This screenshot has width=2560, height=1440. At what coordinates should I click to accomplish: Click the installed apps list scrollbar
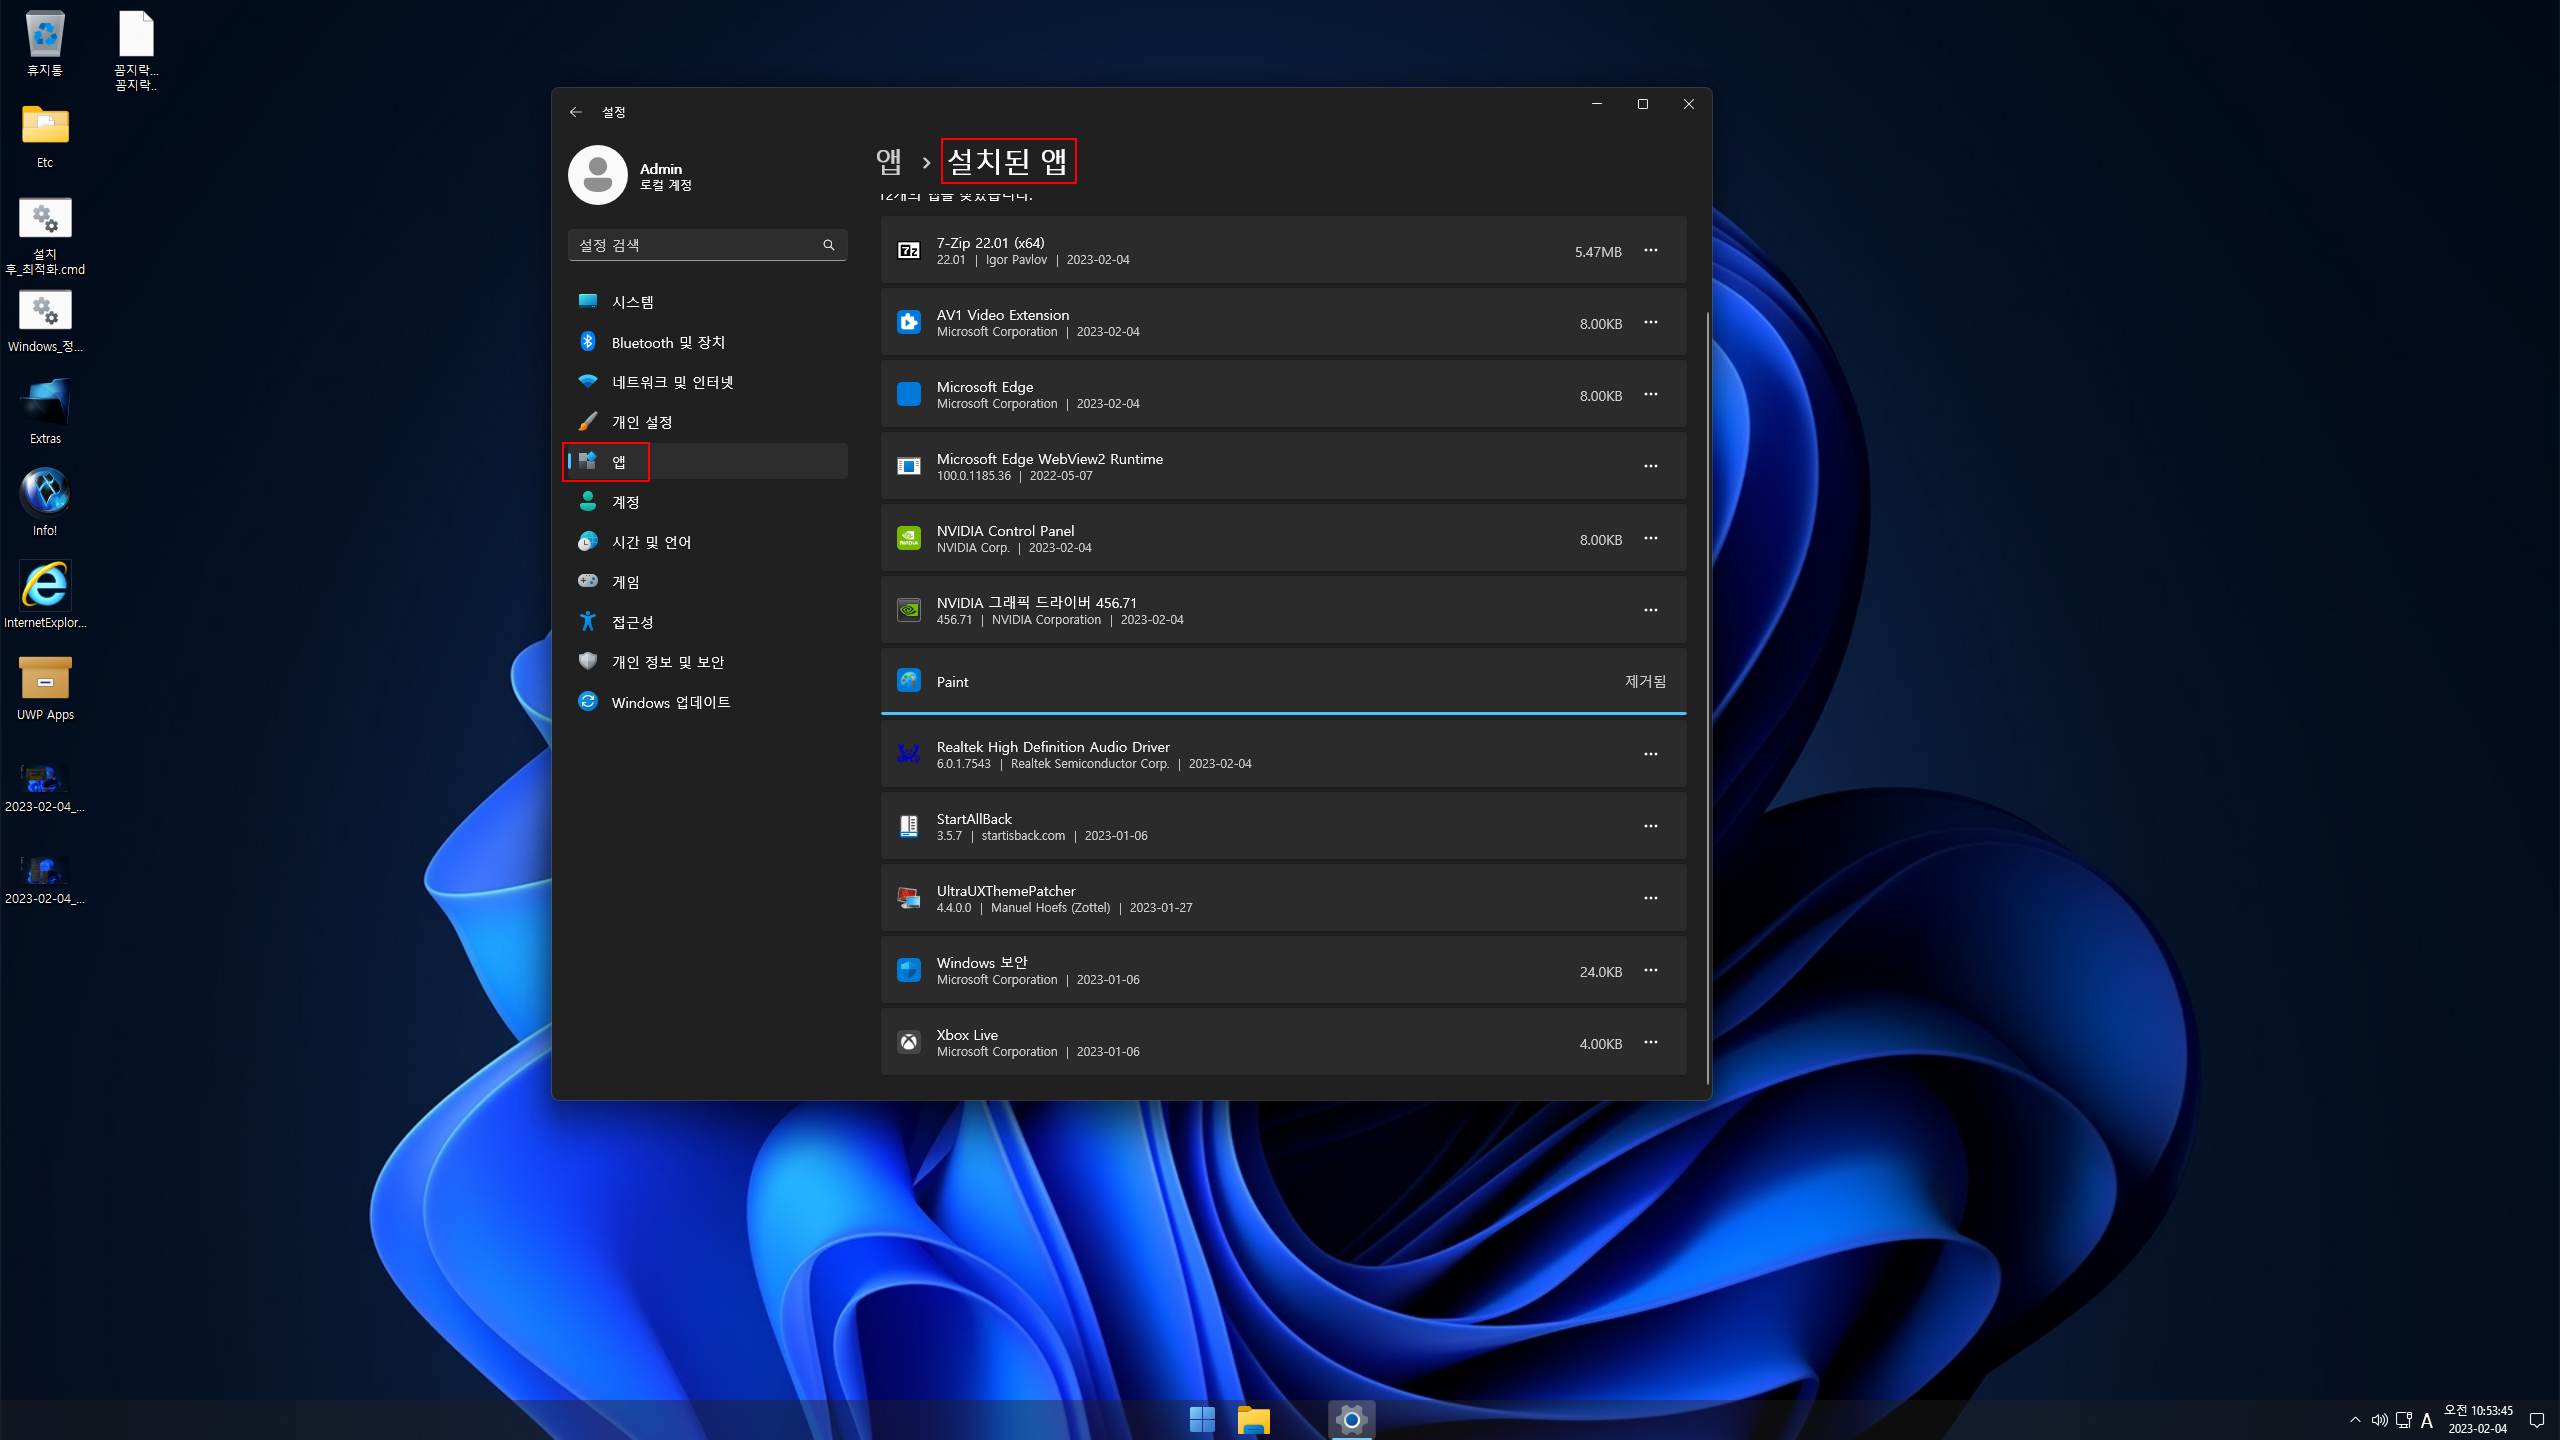tap(1707, 700)
